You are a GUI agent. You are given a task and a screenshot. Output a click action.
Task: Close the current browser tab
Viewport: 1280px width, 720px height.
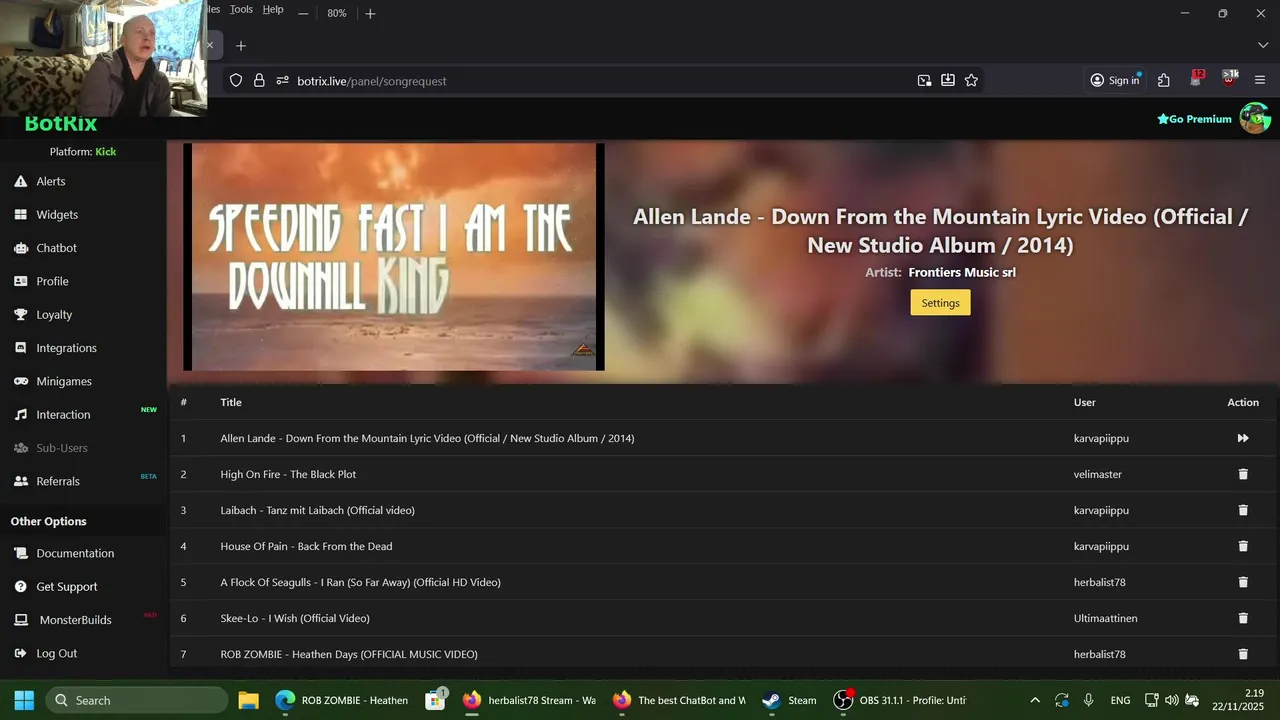(x=210, y=45)
